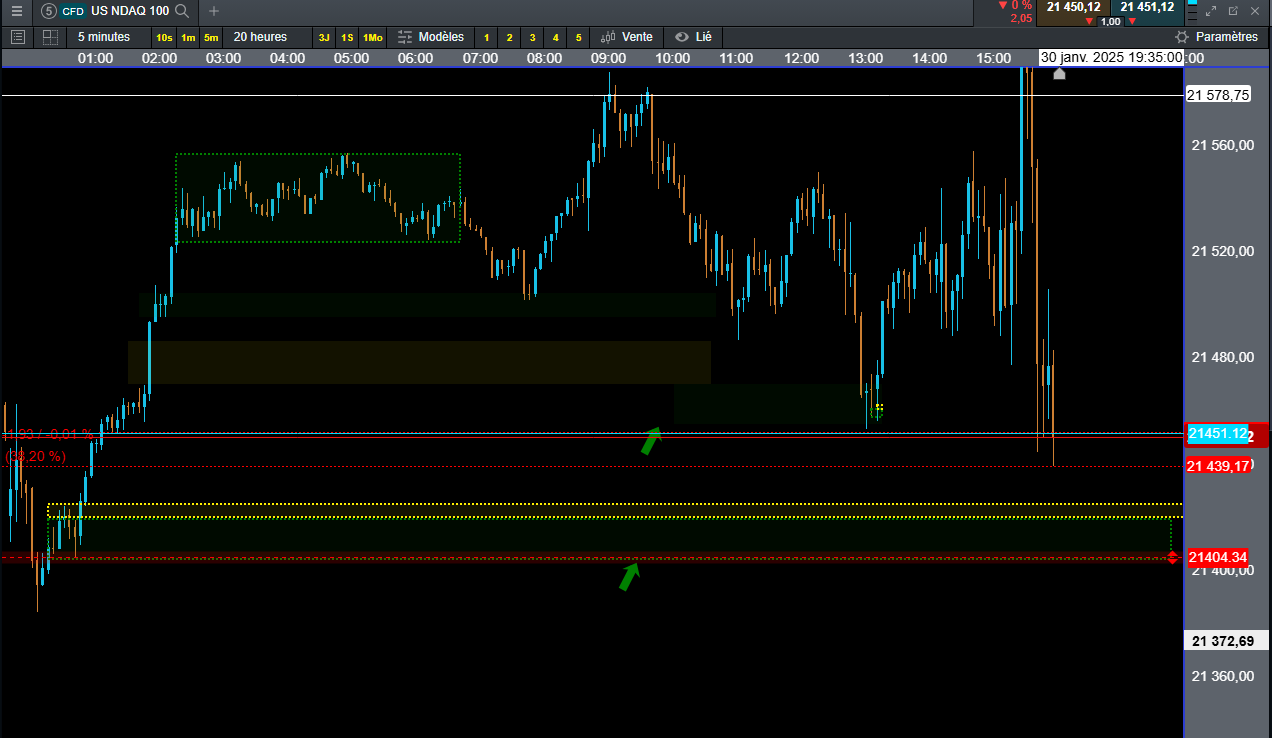The width and height of the screenshot is (1272, 738).
Task: Click the current price label 21451.12
Action: pyautogui.click(x=1218, y=434)
